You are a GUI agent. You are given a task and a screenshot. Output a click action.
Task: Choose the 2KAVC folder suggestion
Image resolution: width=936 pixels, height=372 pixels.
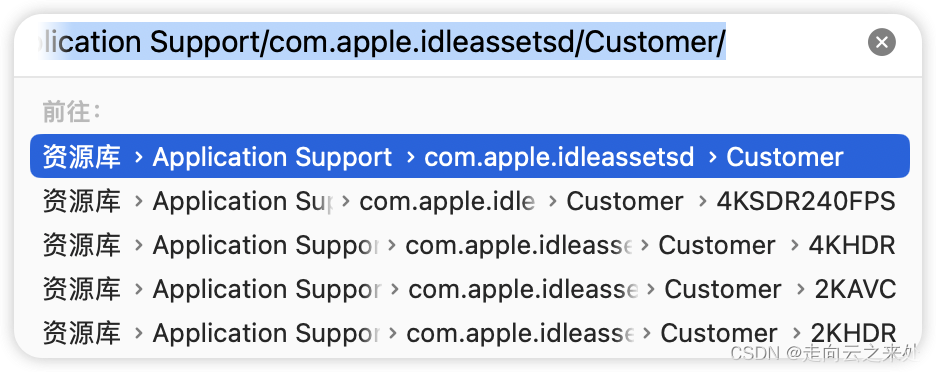470,289
